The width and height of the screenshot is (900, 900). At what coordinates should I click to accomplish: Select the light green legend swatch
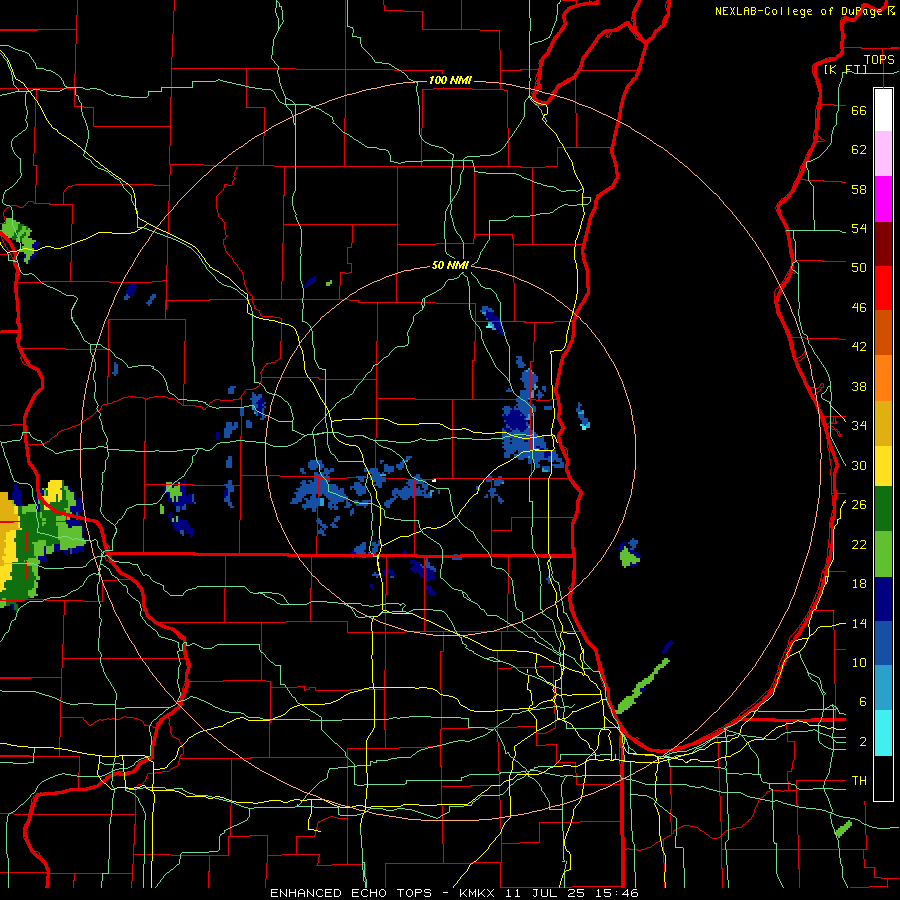(883, 554)
